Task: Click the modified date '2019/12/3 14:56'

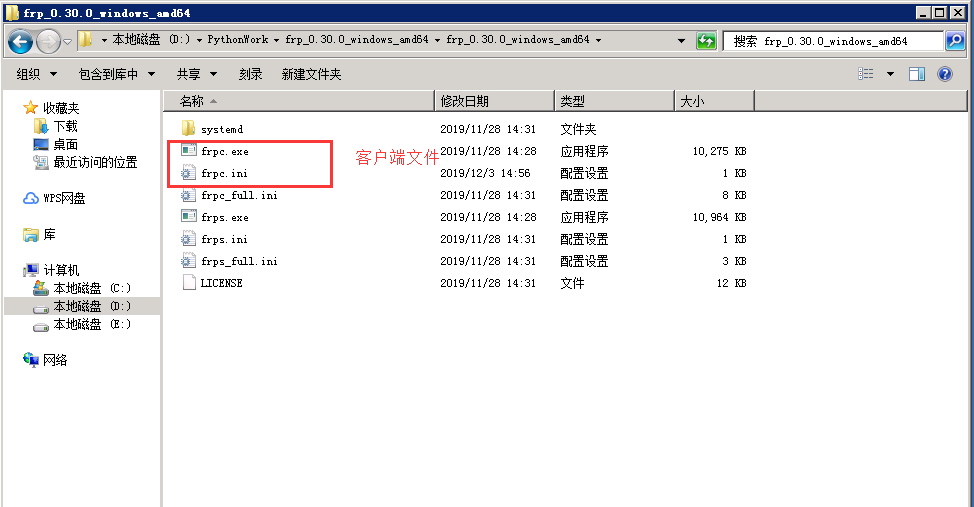Action: [x=485, y=173]
